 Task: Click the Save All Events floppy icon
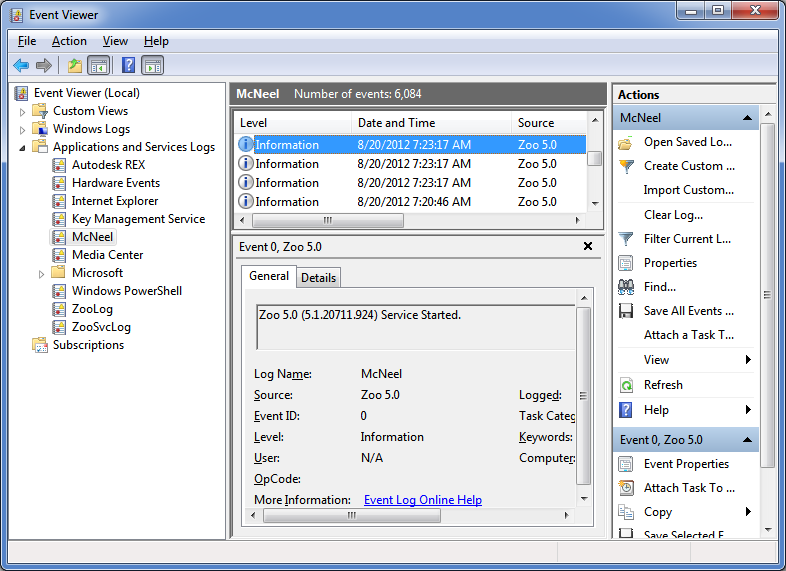626,311
